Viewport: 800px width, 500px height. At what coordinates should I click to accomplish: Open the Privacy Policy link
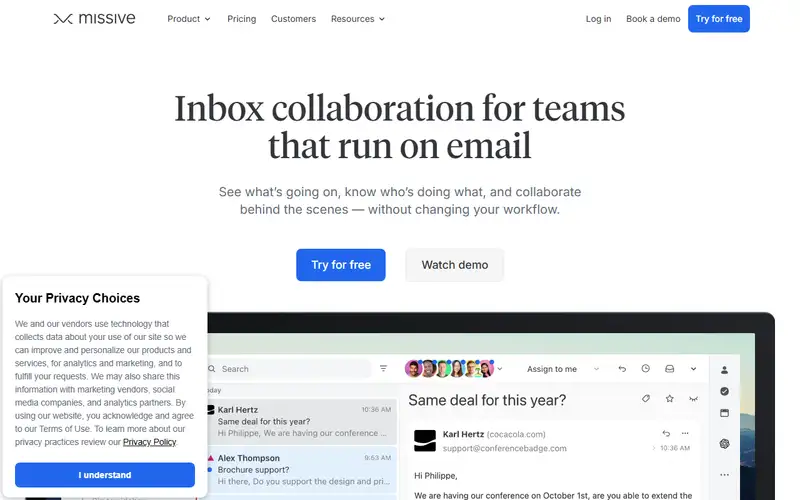click(149, 442)
